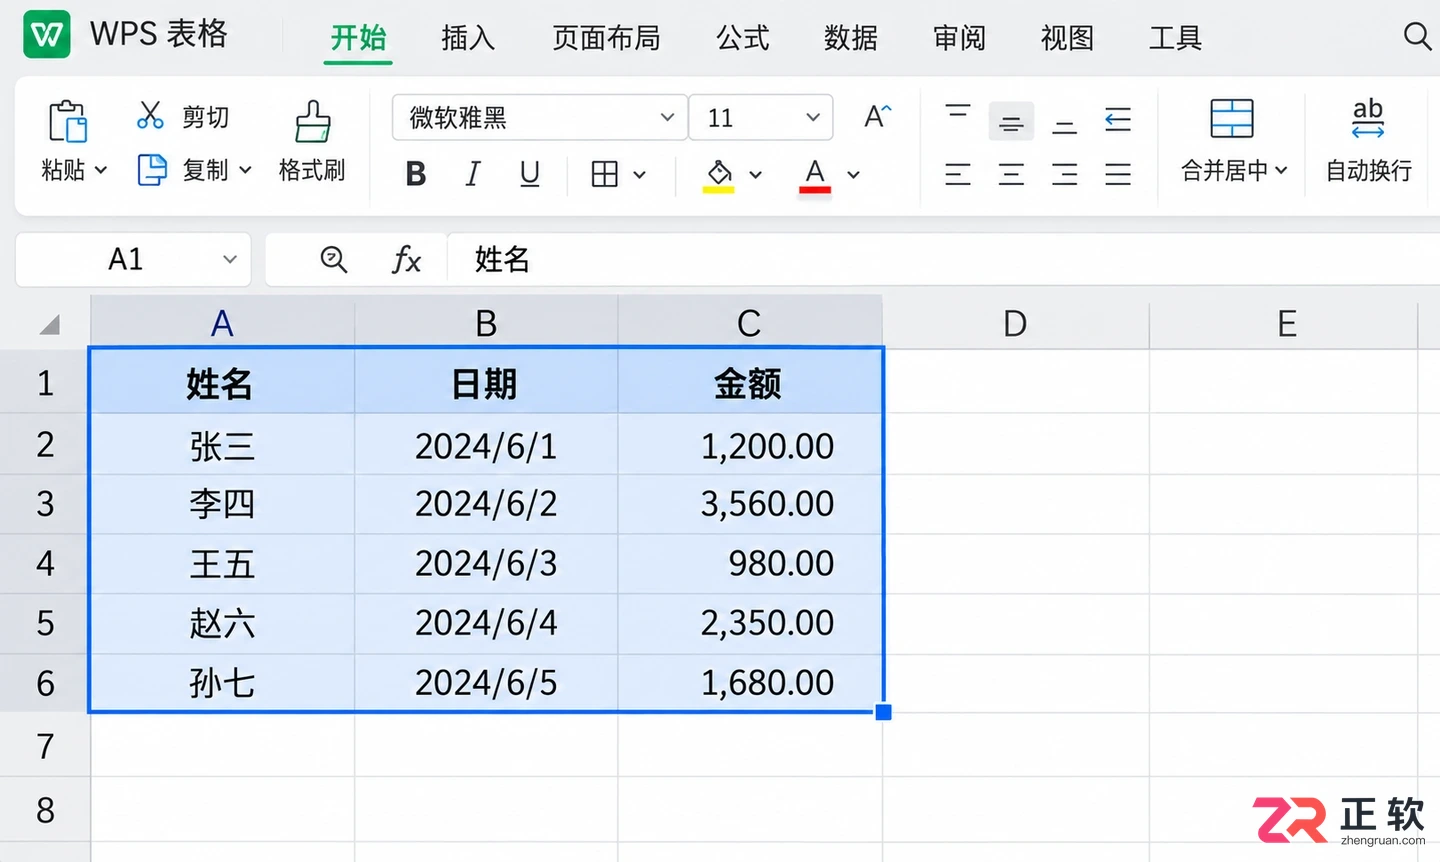Increase font size with the A^ icon
Viewport: 1440px width, 862px height.
(x=877, y=117)
